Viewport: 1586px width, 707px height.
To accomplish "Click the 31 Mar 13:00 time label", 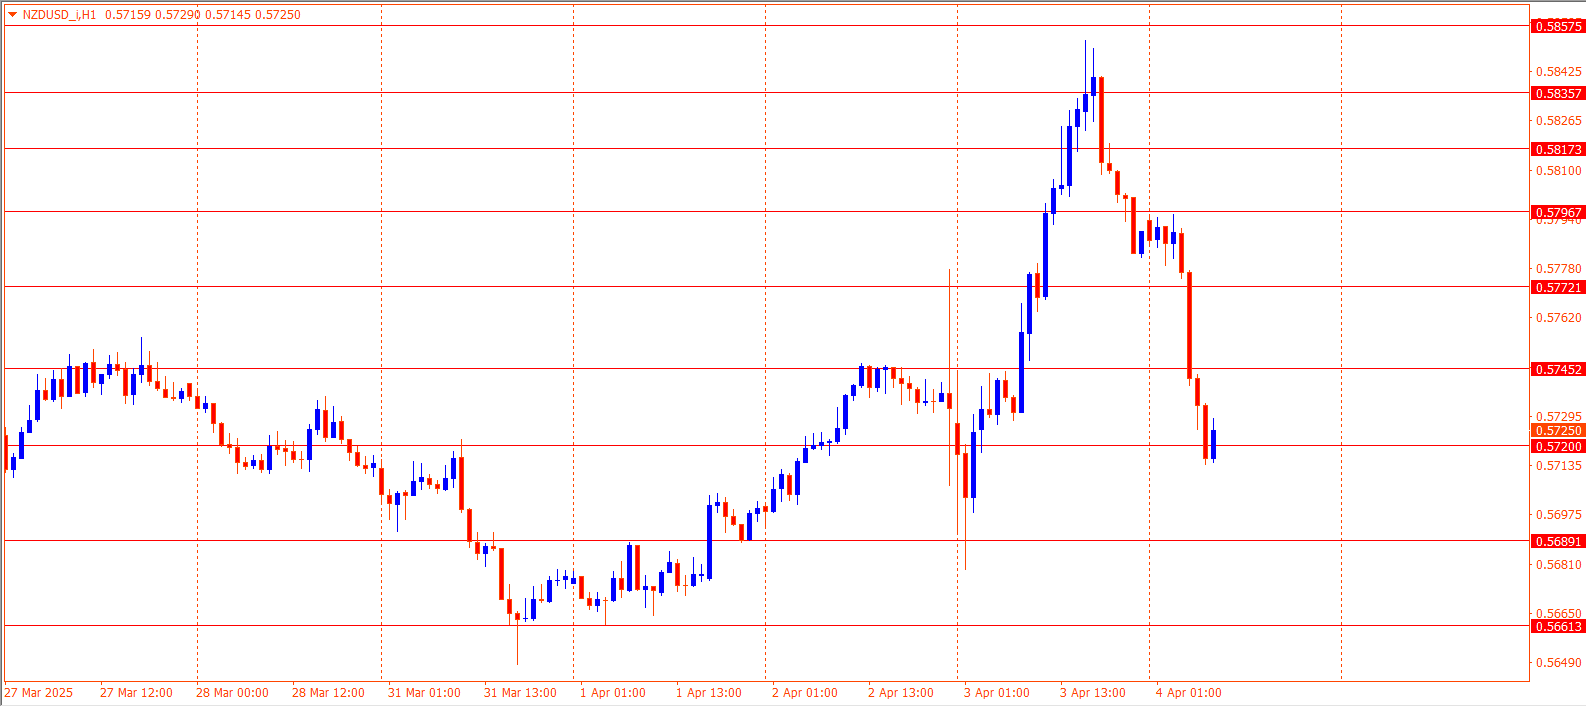I will tap(520, 693).
